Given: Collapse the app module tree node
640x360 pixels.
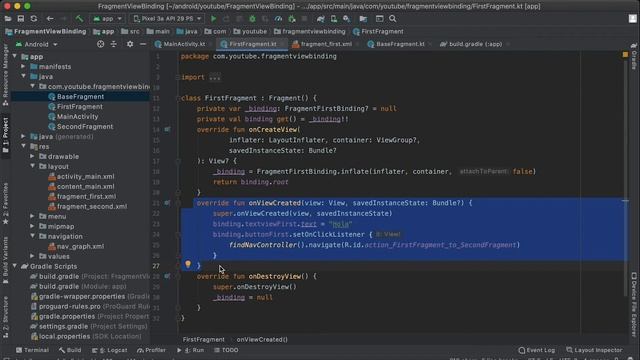Looking at the screenshot, I should tap(15, 56).
